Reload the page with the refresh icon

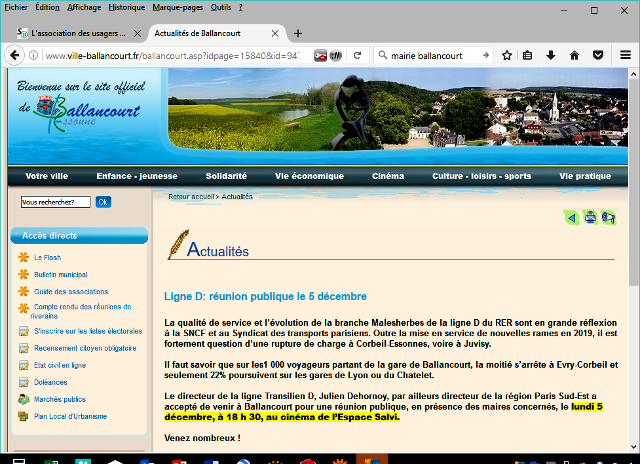coord(358,55)
